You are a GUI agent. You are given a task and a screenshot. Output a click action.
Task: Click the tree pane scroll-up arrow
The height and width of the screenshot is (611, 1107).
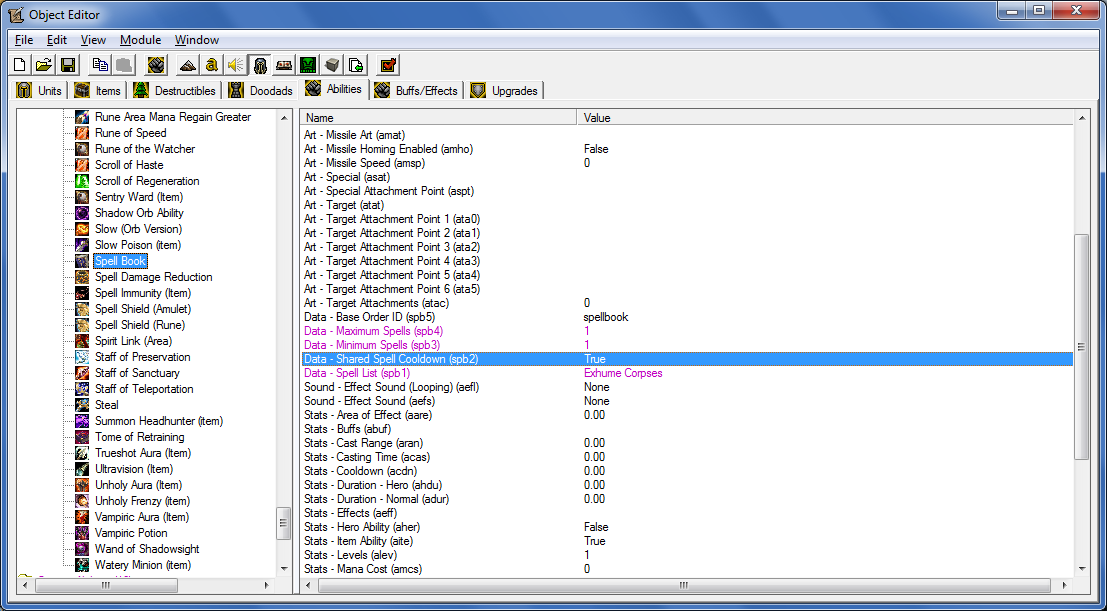[284, 117]
